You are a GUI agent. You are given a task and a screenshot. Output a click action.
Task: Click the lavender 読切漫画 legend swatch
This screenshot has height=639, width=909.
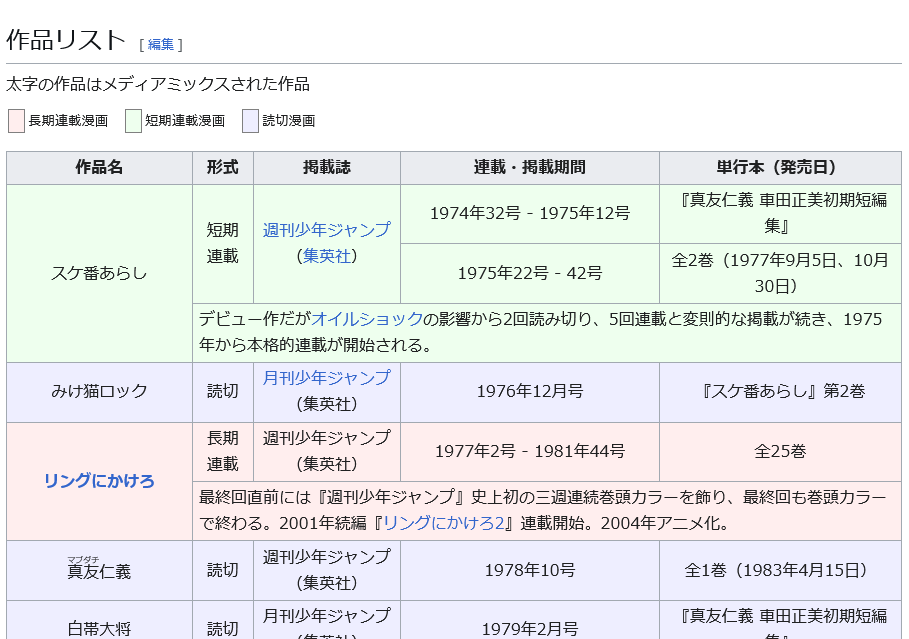[x=250, y=121]
